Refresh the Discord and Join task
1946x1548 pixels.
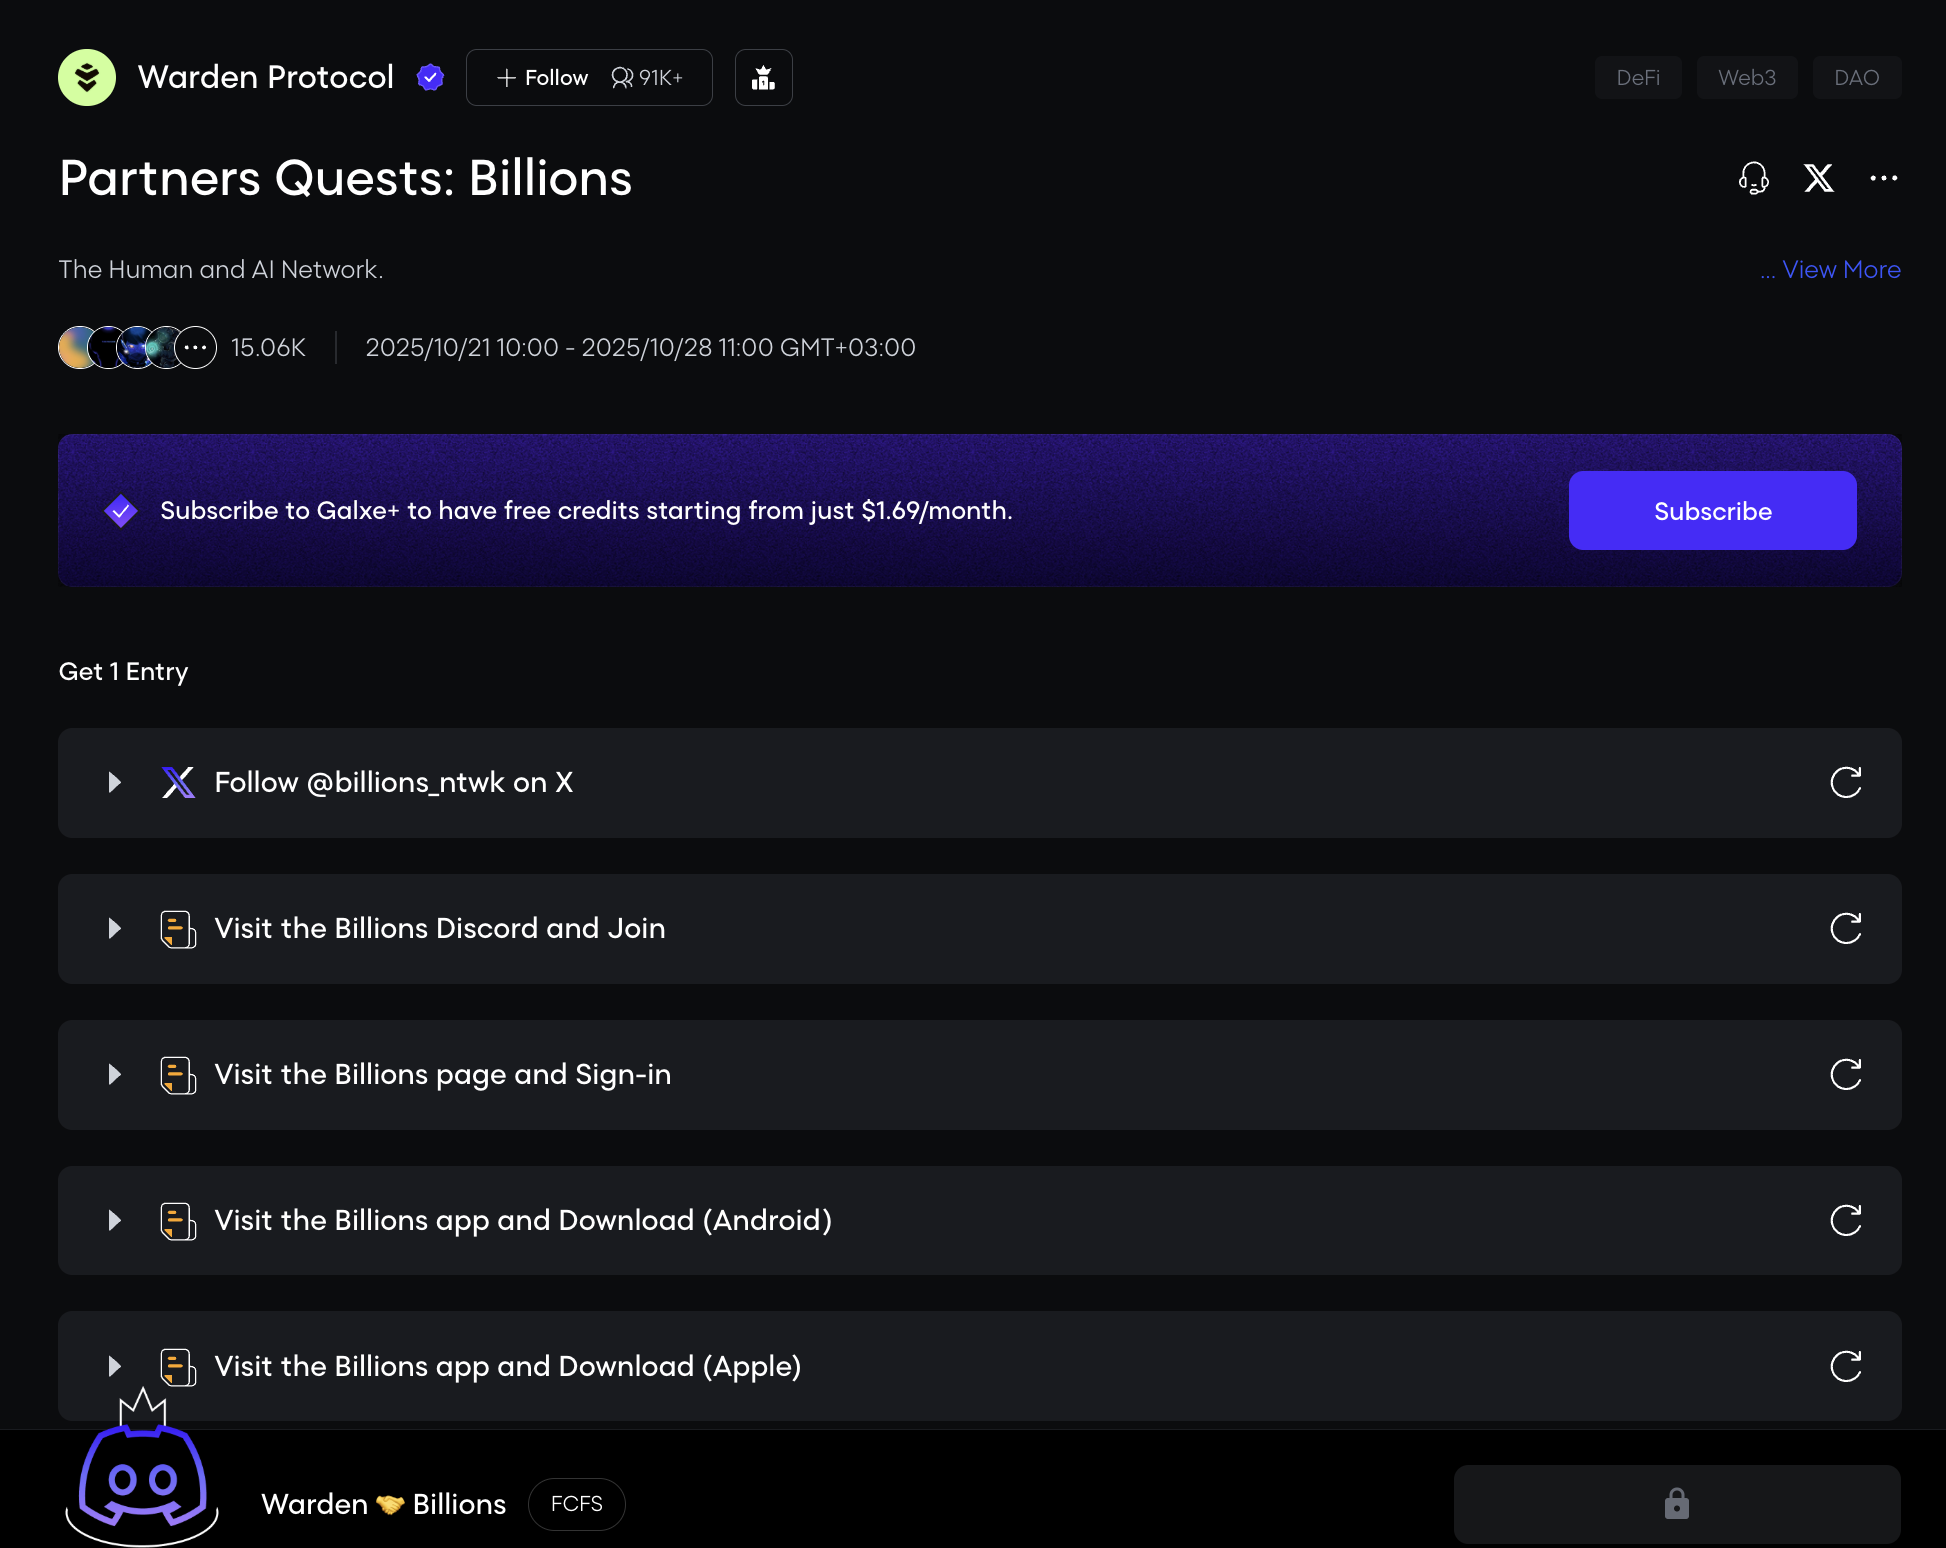tap(1845, 928)
